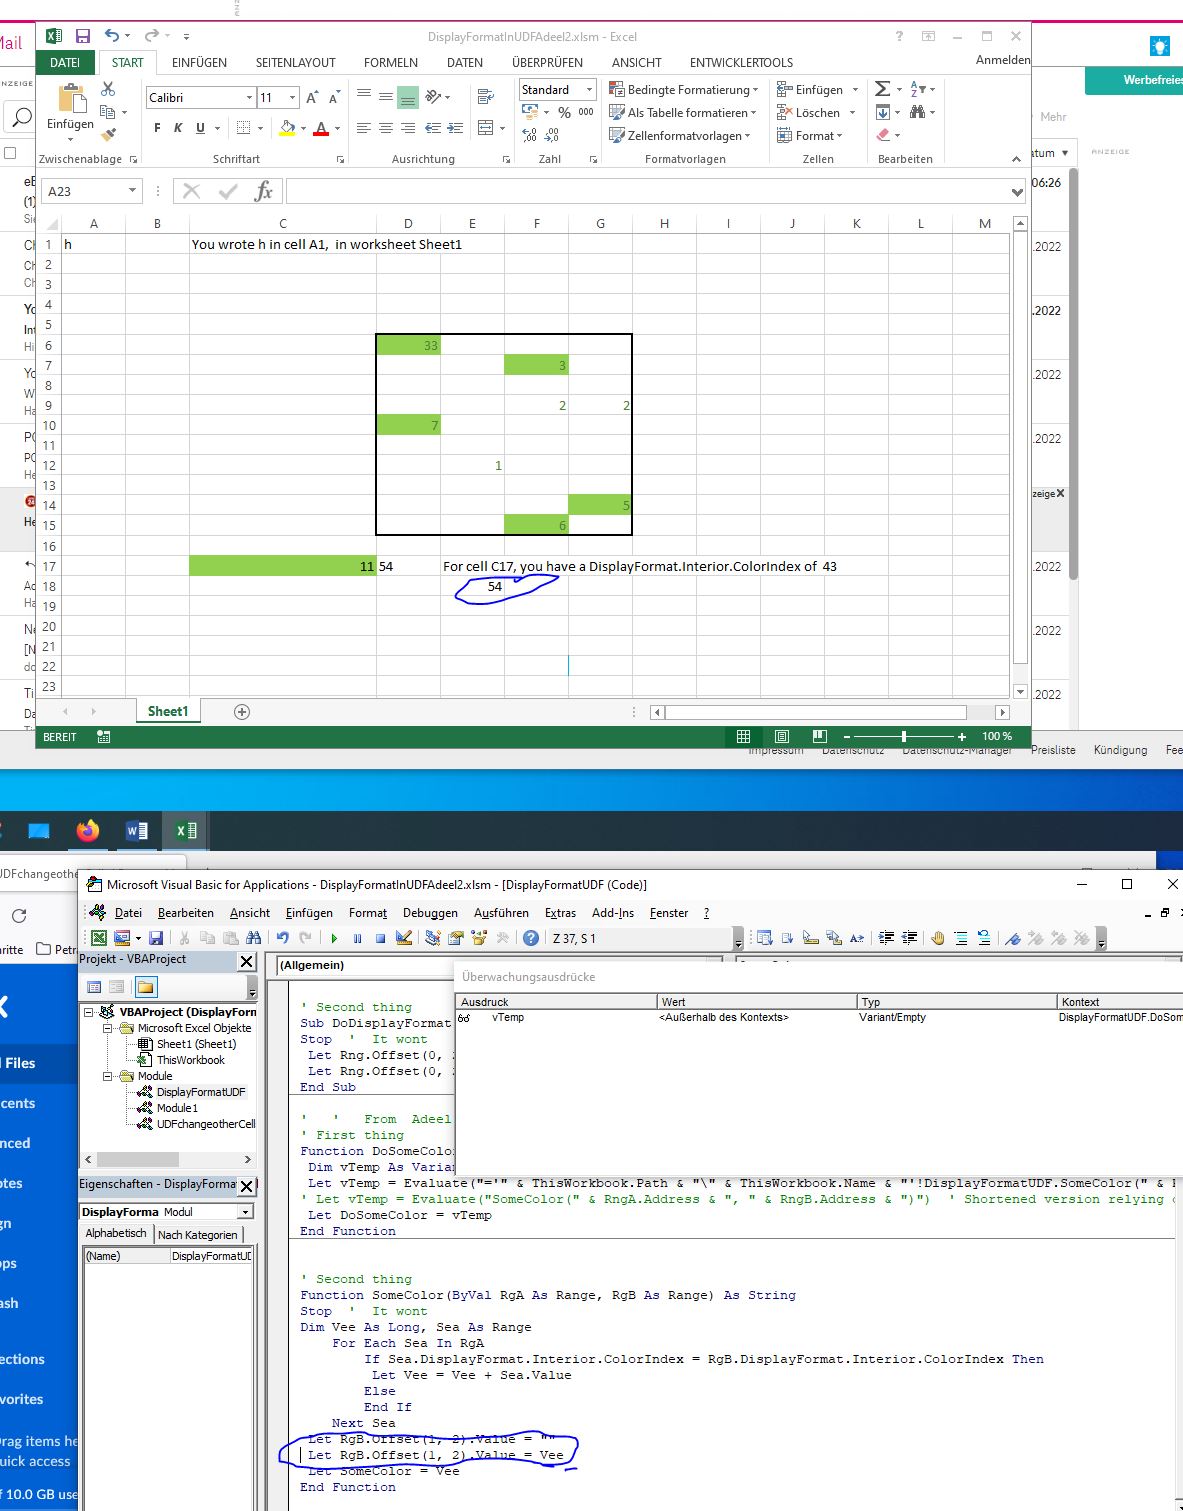Toggle Italic (K) in Excel ribbon
This screenshot has height=1511, width=1183.
click(178, 128)
